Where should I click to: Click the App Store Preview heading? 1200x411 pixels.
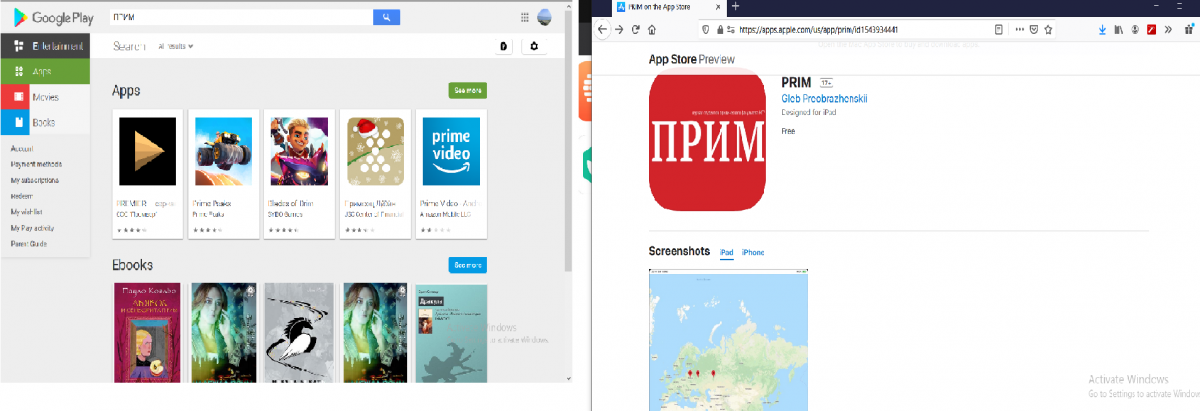(692, 59)
